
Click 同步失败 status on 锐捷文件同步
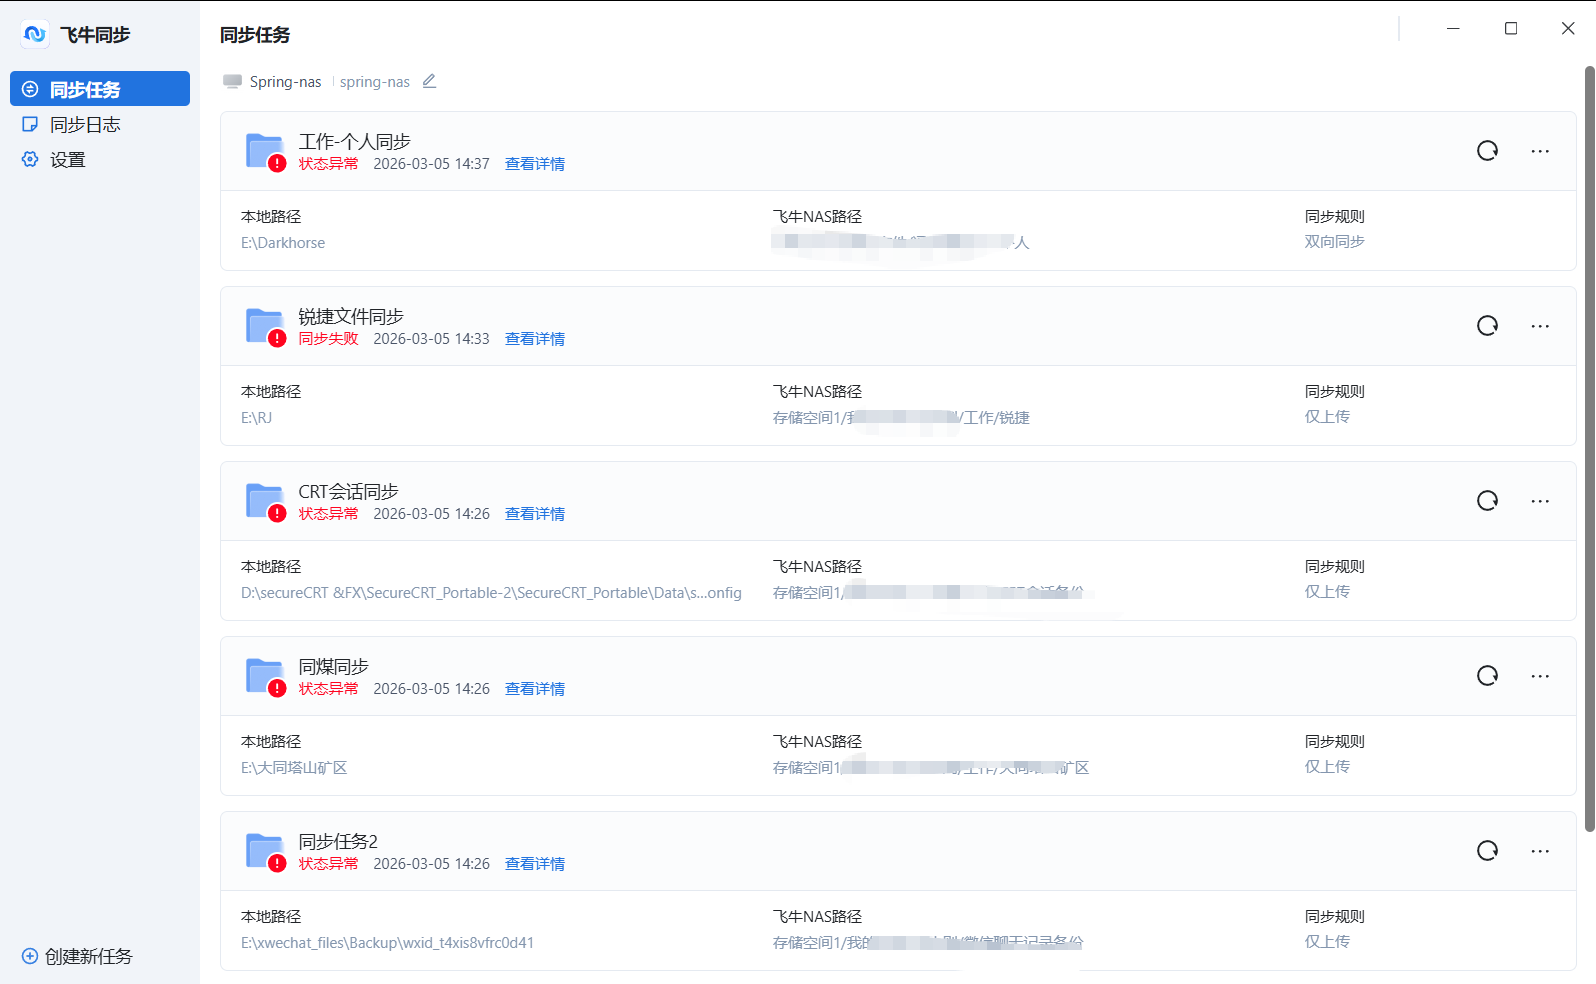pyautogui.click(x=328, y=339)
